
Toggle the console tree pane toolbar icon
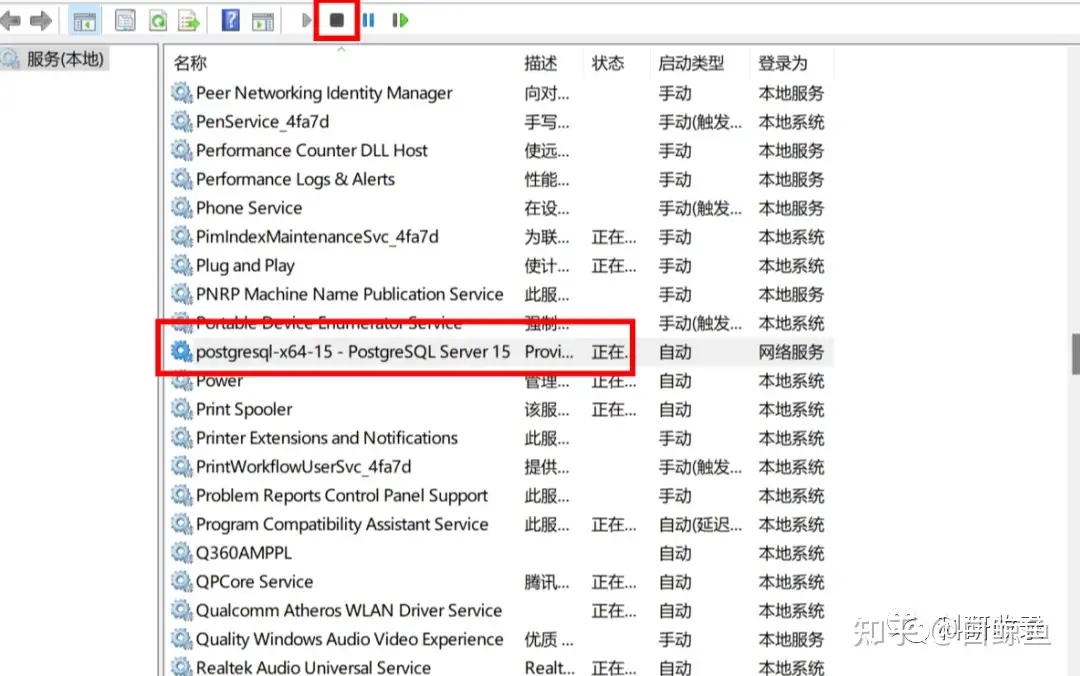pos(85,21)
